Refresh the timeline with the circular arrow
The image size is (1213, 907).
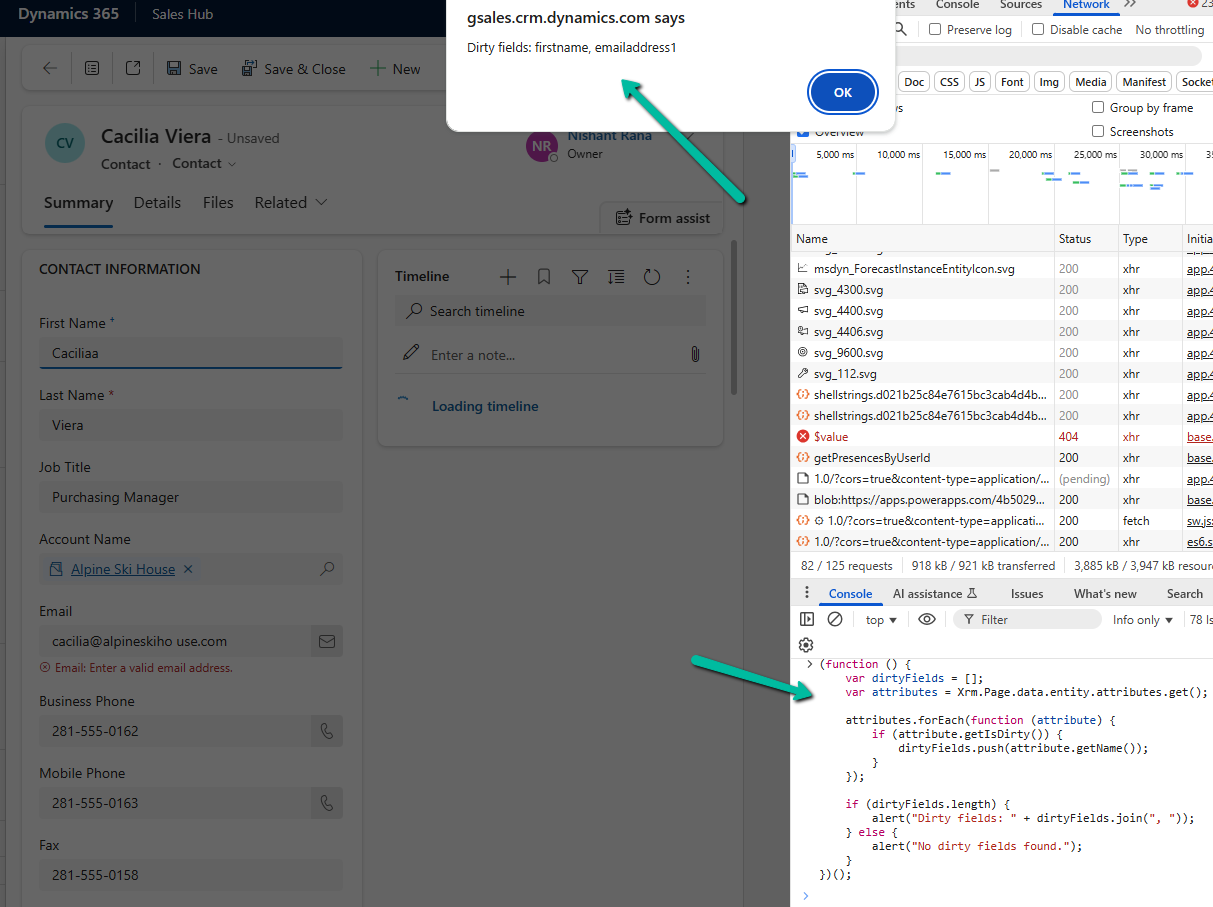click(652, 277)
